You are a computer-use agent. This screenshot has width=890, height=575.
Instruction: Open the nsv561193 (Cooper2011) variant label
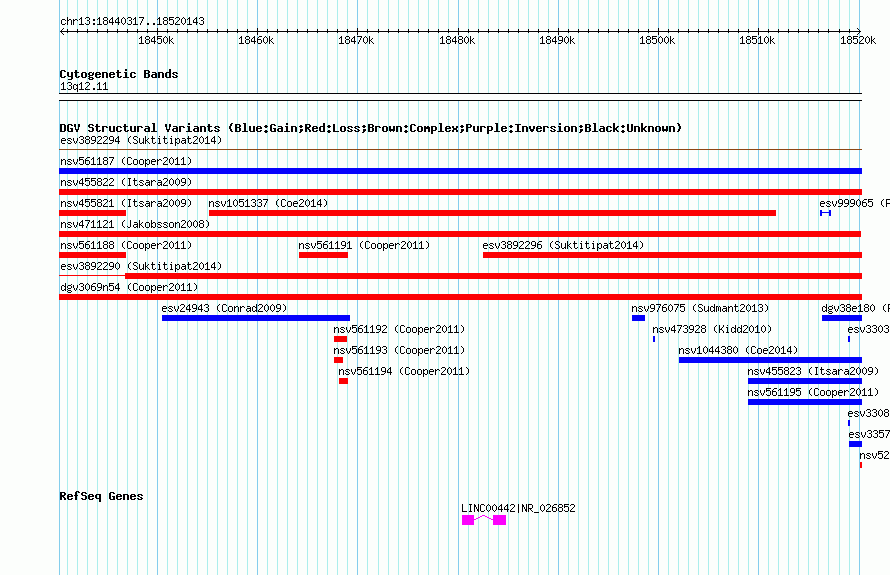[399, 350]
